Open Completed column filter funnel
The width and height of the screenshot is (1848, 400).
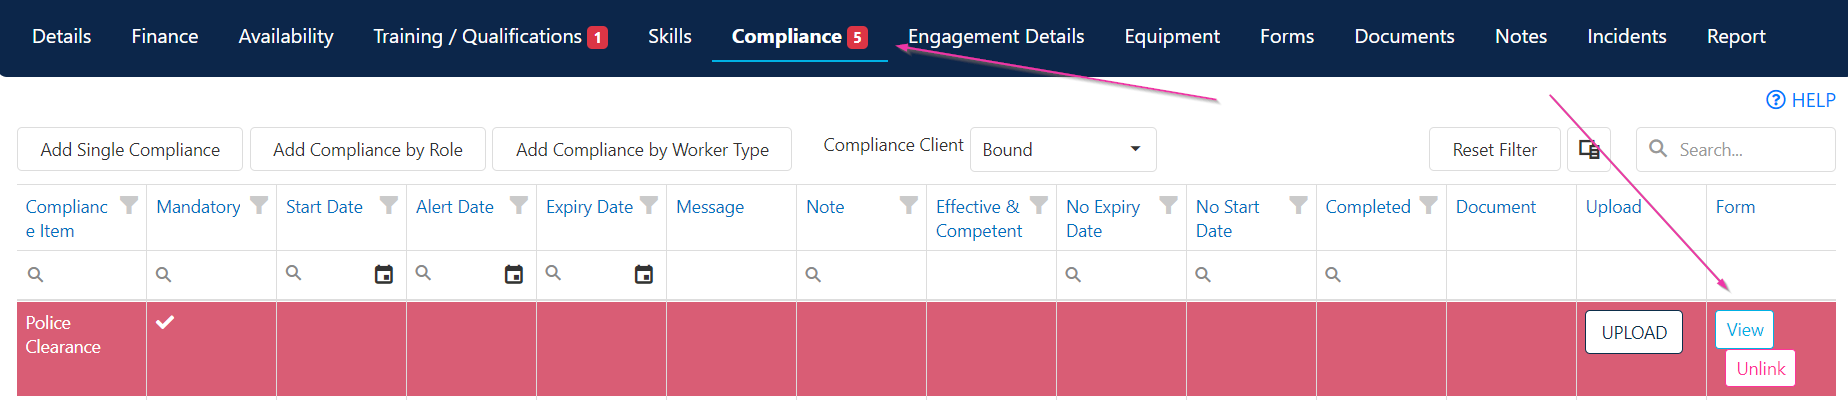coord(1429,205)
